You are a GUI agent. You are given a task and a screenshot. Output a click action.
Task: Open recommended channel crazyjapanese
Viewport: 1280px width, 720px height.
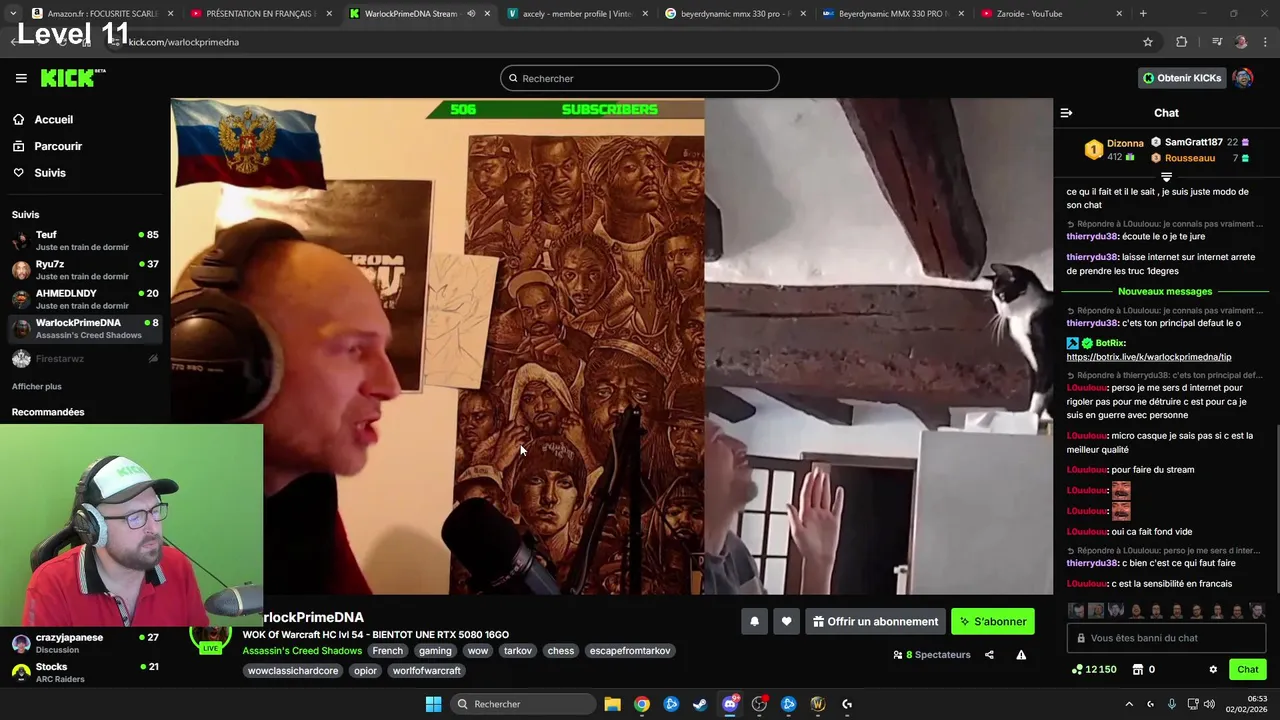(85, 643)
